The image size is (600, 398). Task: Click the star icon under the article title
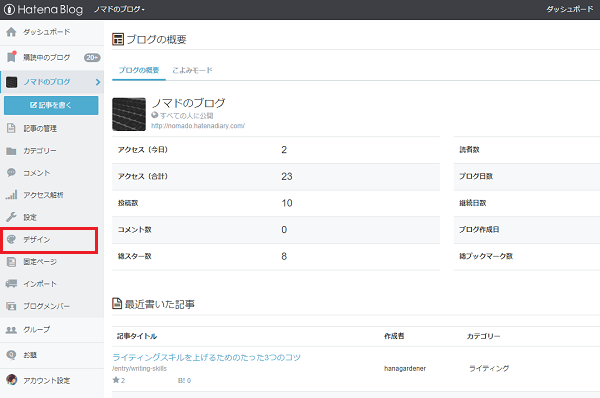(x=116, y=380)
